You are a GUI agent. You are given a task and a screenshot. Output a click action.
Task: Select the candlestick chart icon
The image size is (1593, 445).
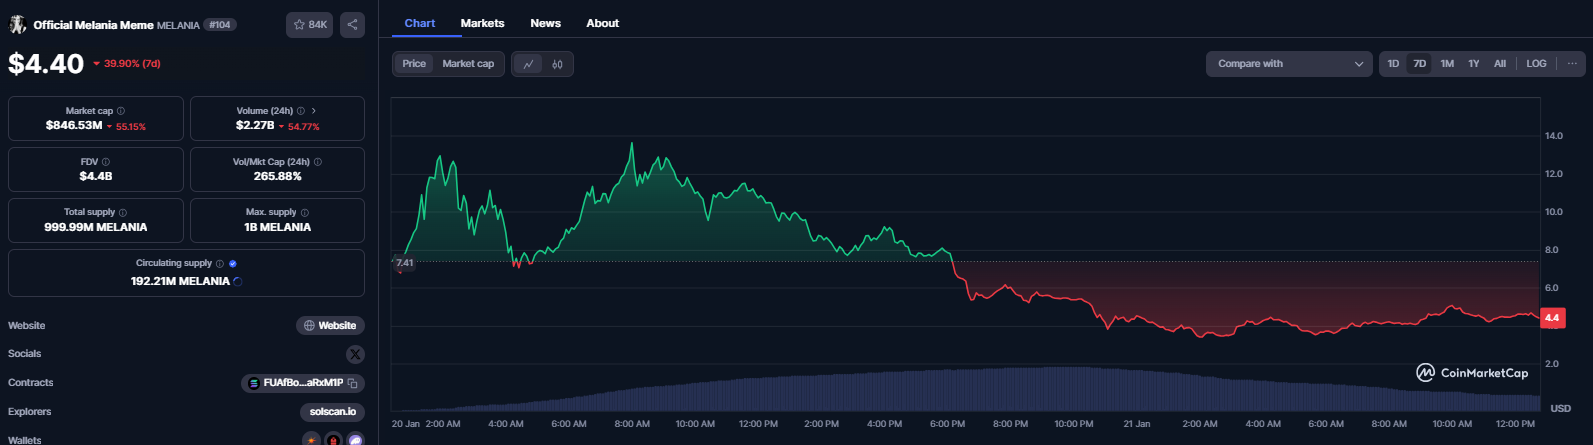coord(557,64)
